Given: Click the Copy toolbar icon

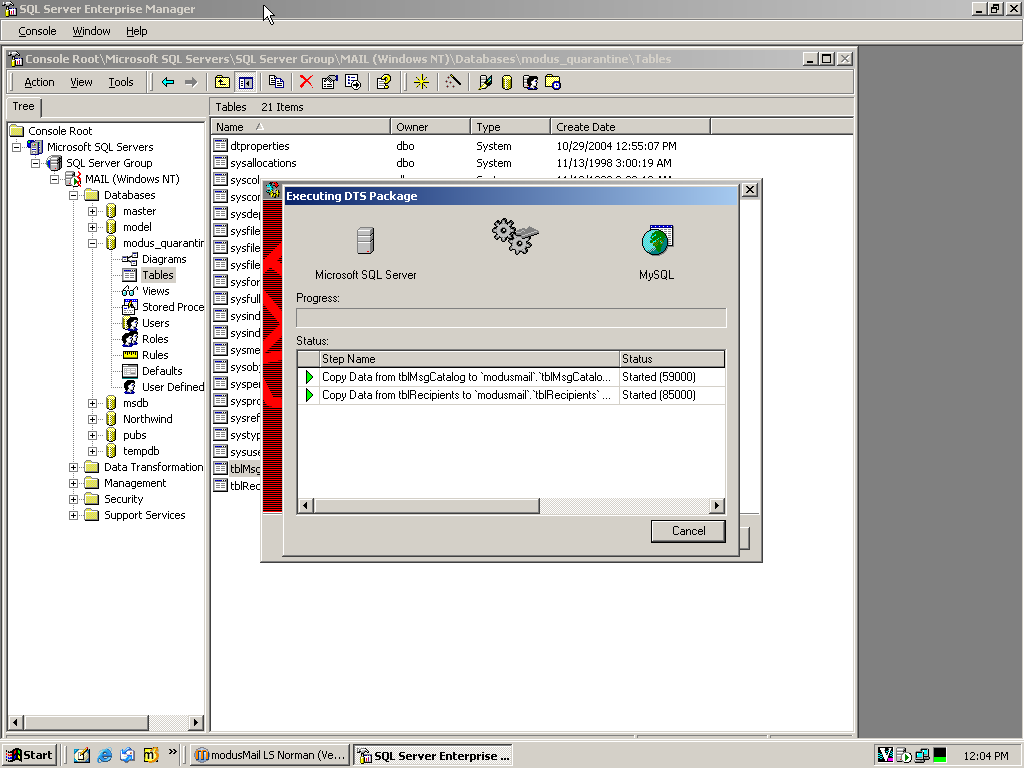Looking at the screenshot, I should click(x=276, y=82).
